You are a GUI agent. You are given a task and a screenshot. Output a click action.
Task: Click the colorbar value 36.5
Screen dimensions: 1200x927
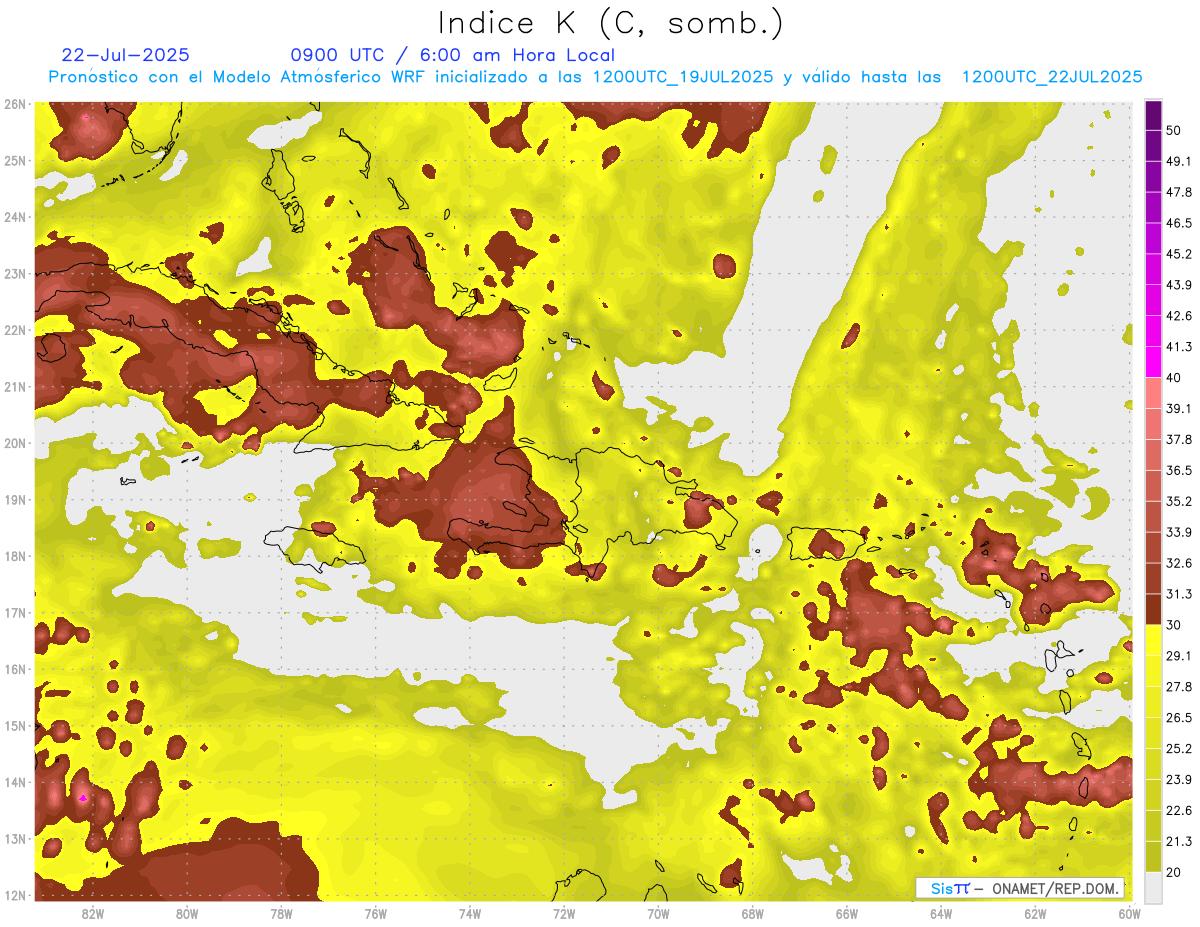(1179, 470)
